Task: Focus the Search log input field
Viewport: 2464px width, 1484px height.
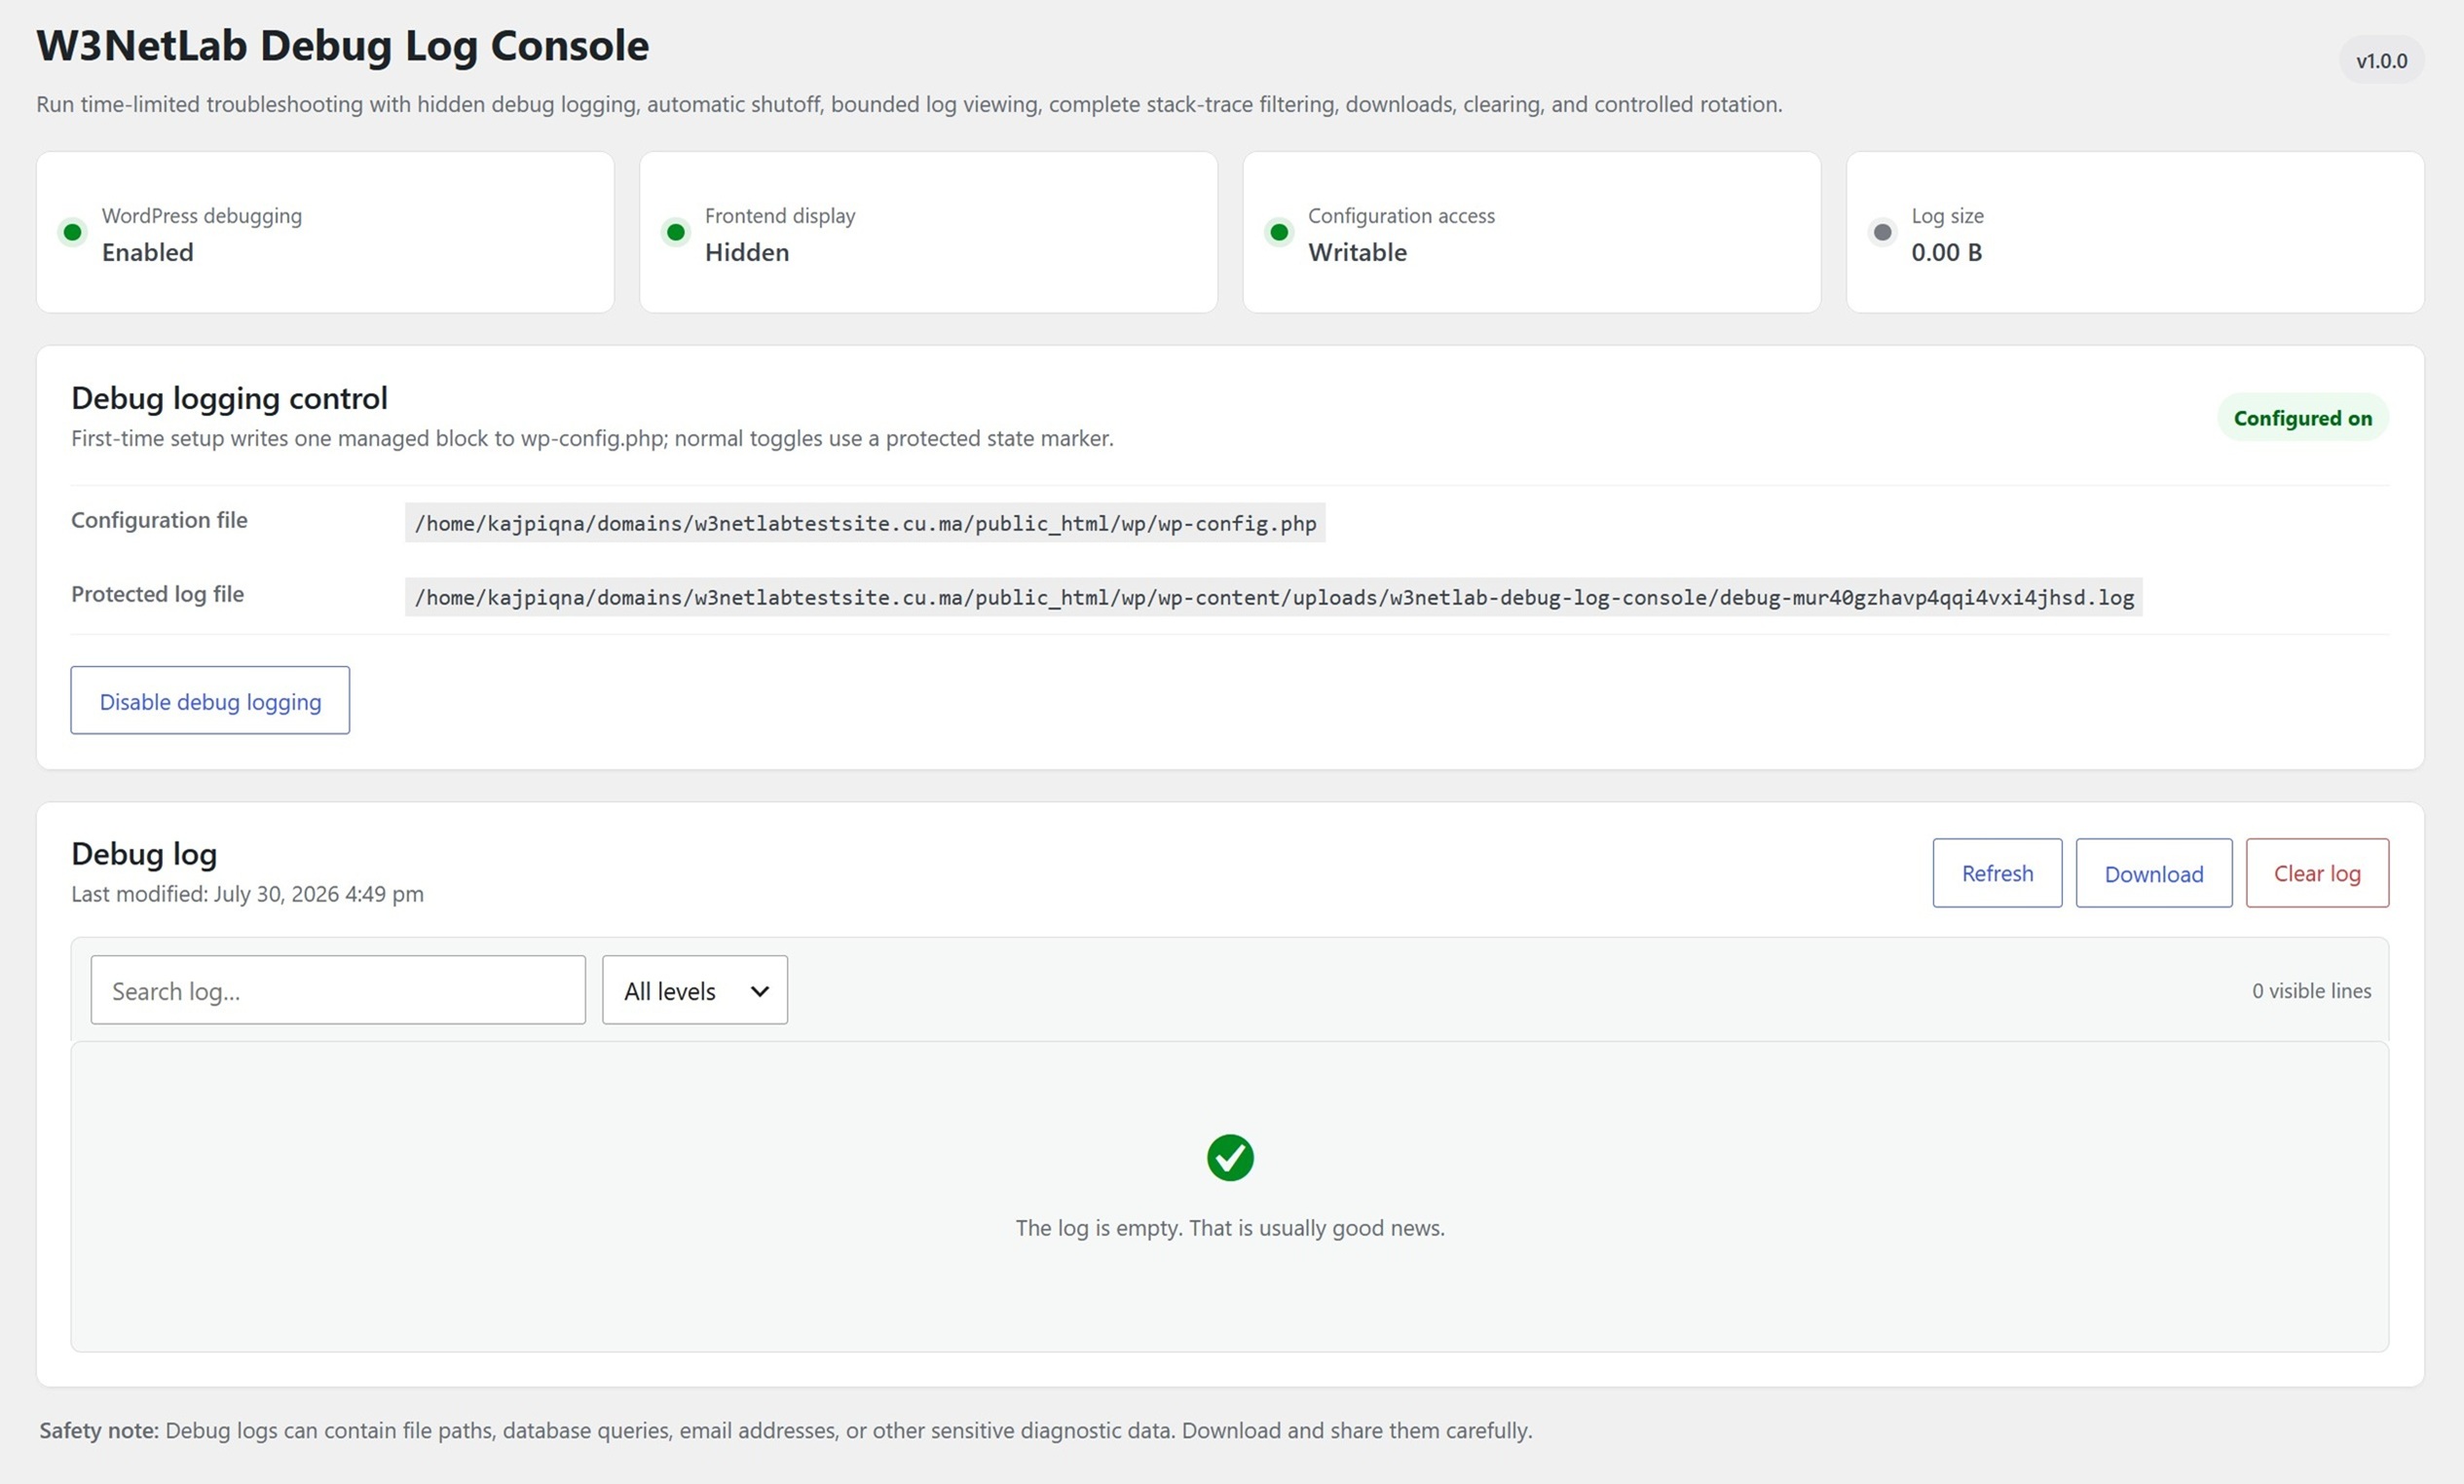Action: tap(338, 990)
